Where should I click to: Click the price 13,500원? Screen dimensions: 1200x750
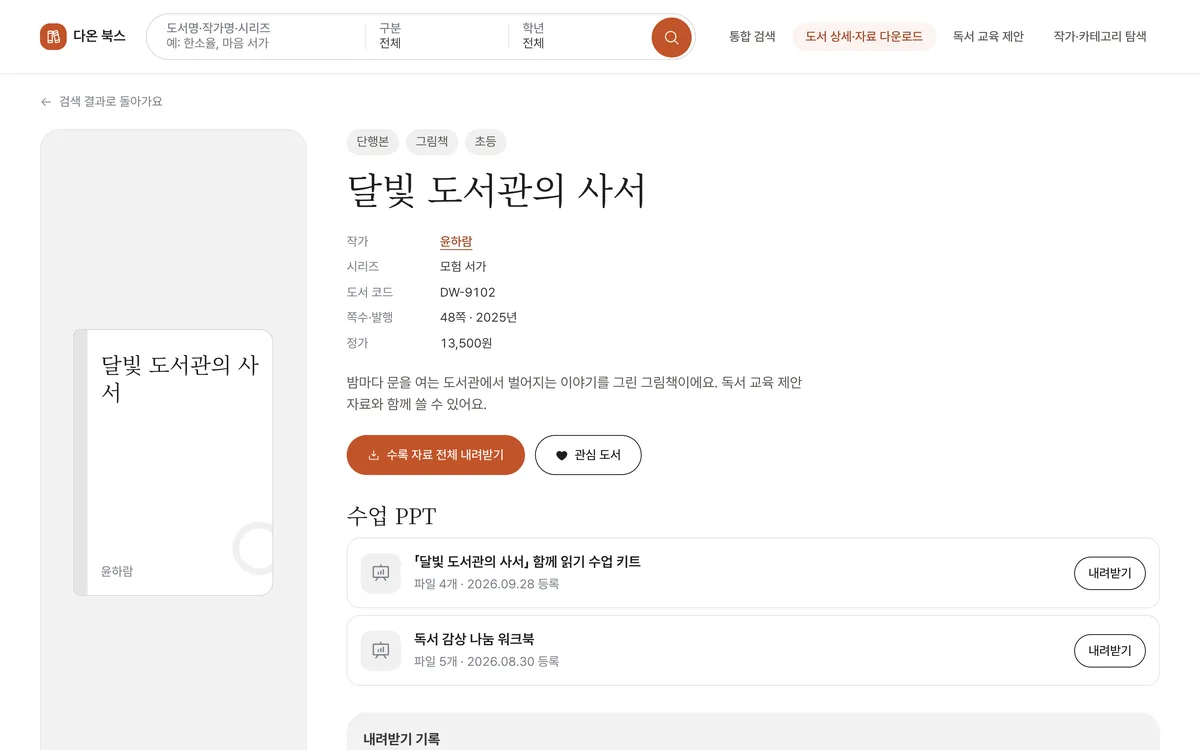(466, 343)
